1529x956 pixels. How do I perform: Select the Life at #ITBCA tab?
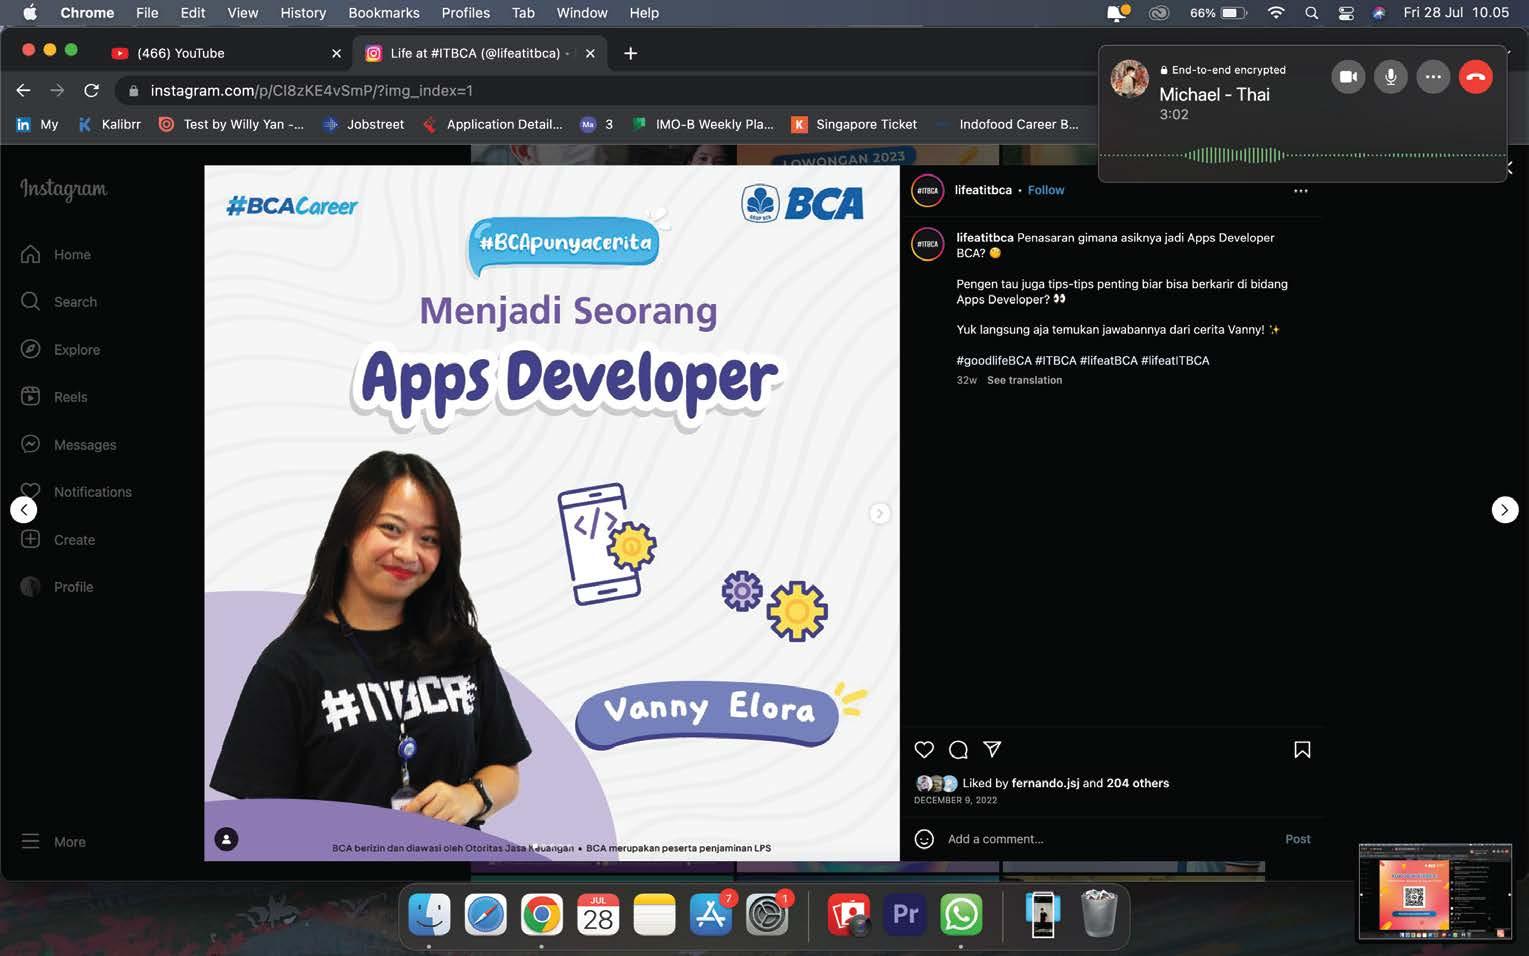click(x=480, y=53)
